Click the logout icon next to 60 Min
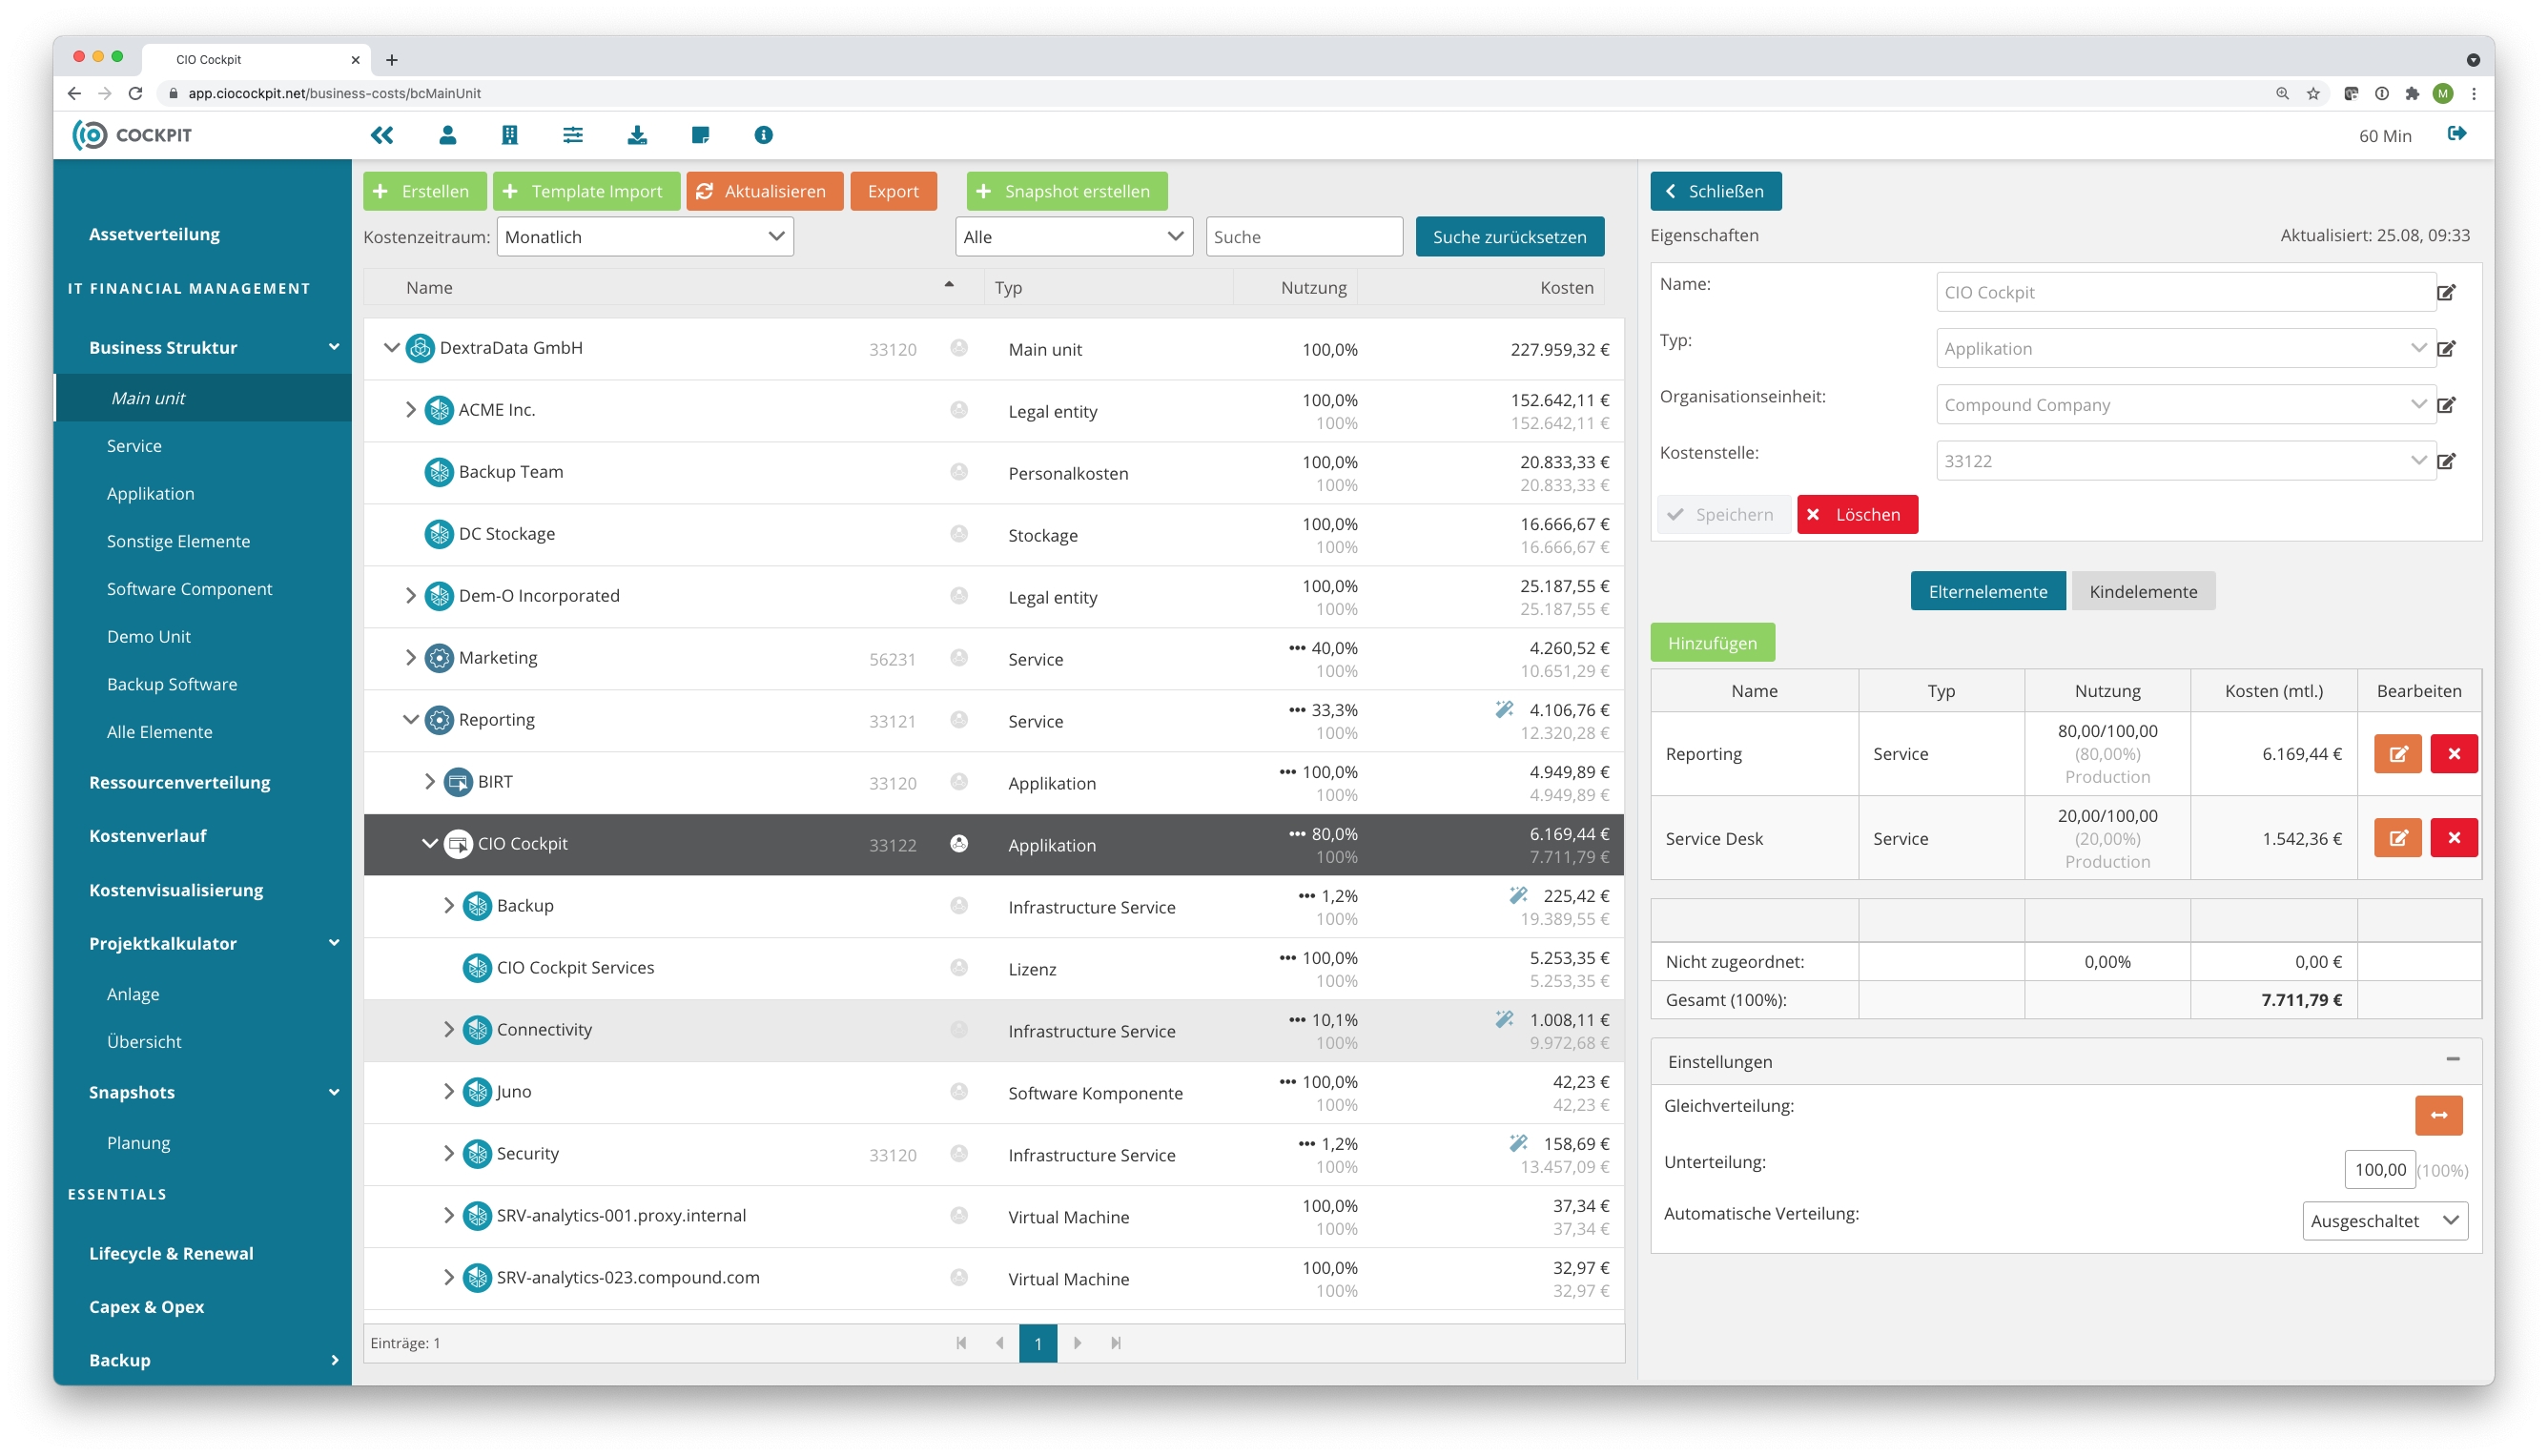 (2456, 134)
